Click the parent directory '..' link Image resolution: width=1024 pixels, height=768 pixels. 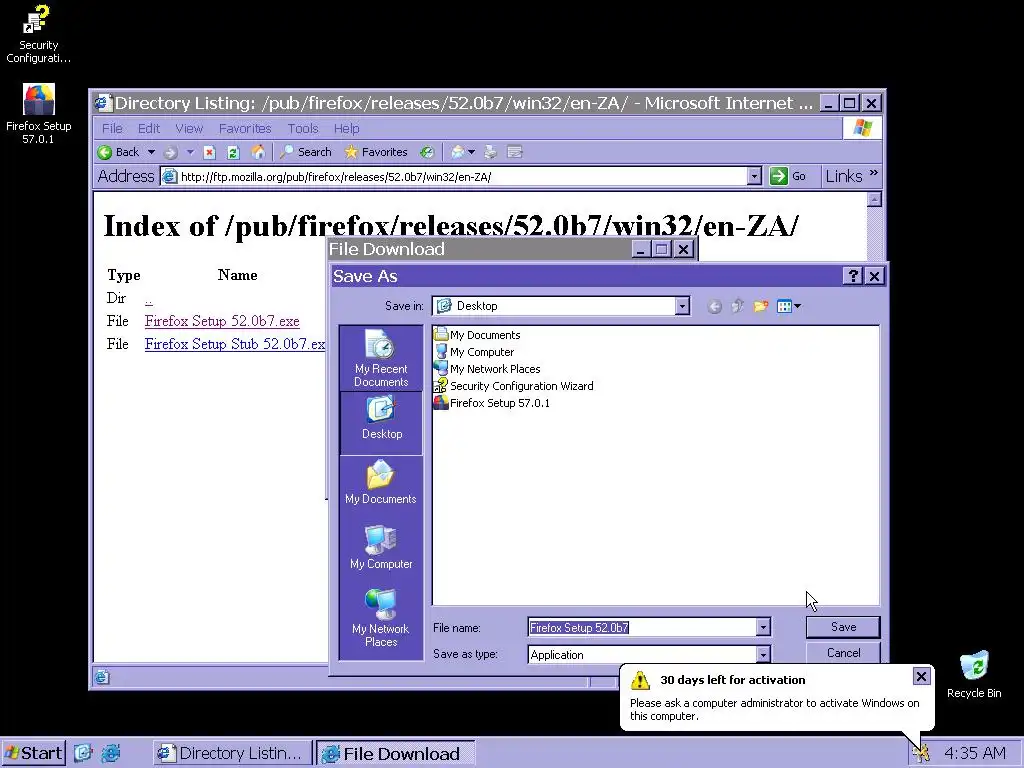tap(149, 298)
